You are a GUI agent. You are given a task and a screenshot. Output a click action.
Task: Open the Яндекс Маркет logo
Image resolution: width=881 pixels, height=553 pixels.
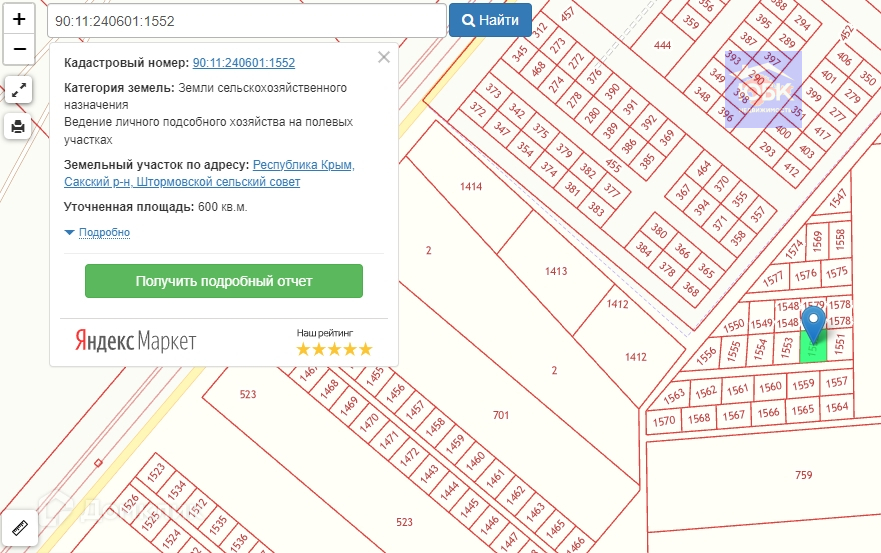[x=136, y=340]
